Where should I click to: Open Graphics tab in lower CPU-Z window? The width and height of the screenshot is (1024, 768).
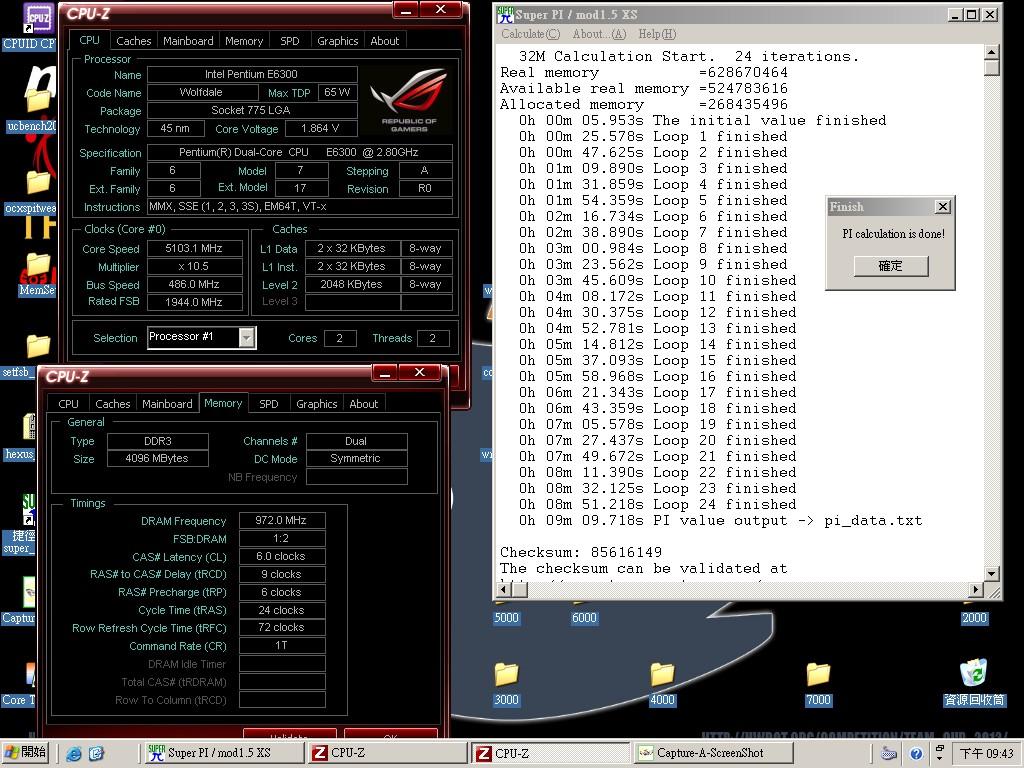point(317,404)
